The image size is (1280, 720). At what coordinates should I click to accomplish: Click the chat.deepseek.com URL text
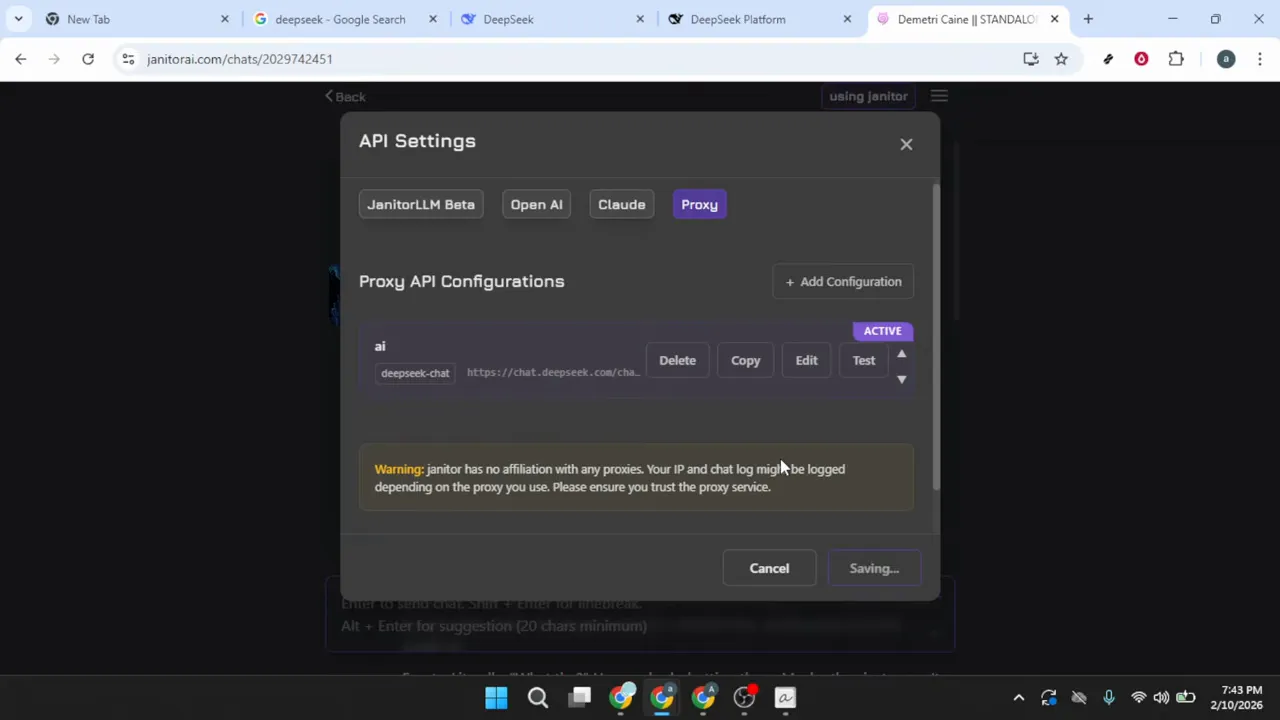click(553, 372)
